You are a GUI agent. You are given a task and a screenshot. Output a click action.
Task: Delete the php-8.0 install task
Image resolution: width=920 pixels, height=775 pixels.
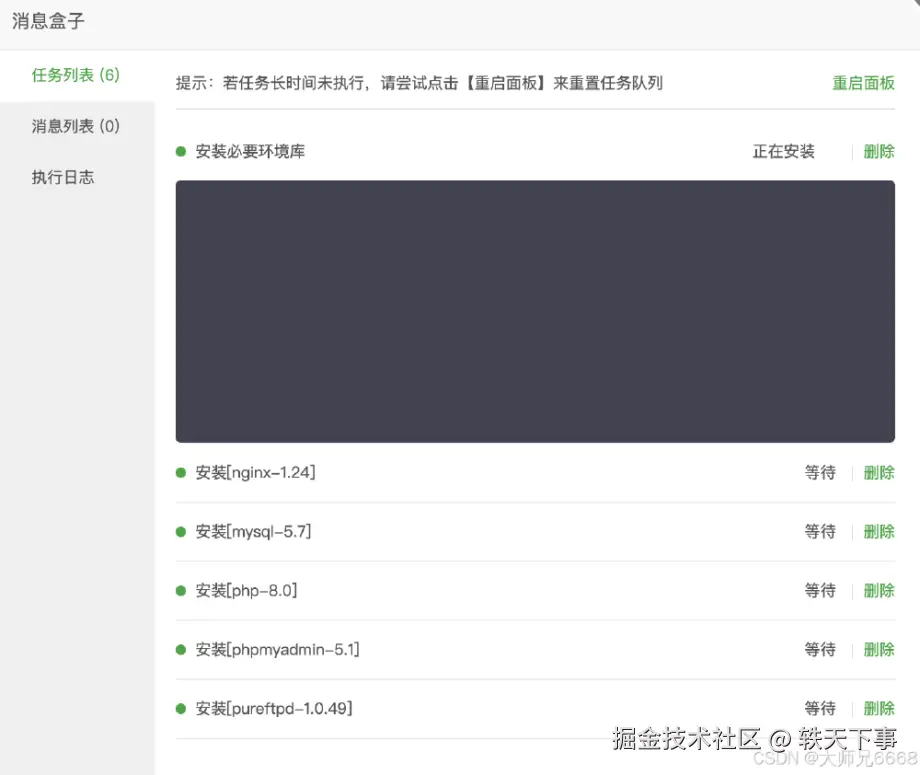(879, 590)
